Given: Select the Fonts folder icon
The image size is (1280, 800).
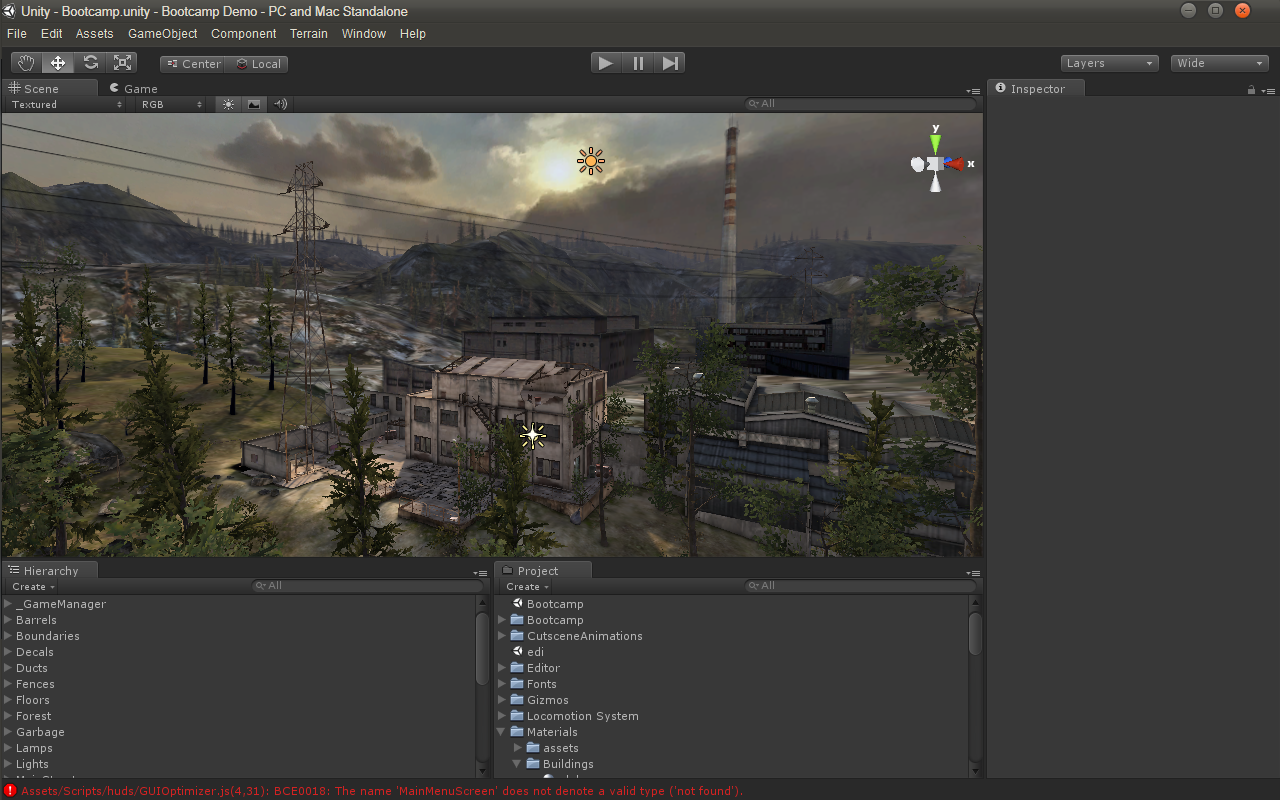Looking at the screenshot, I should click(x=517, y=684).
